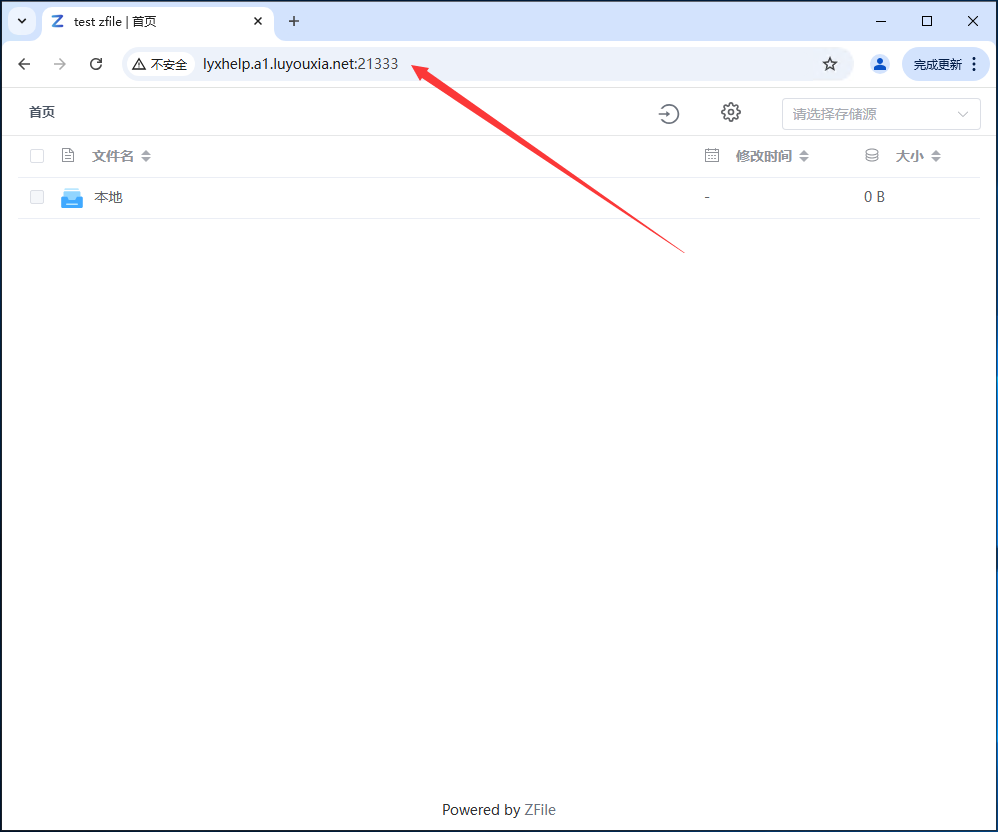Toggle 文件名 column sort order

tap(146, 156)
